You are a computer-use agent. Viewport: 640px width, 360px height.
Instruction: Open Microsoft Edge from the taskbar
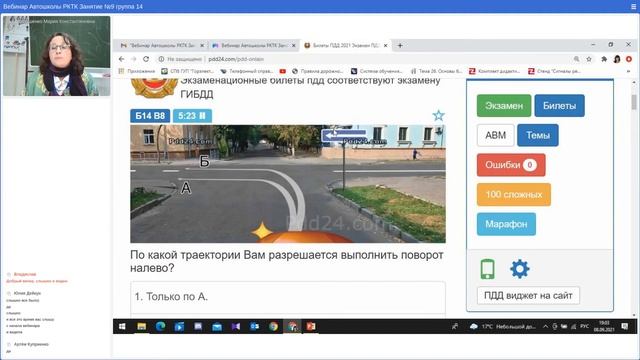[160, 327]
